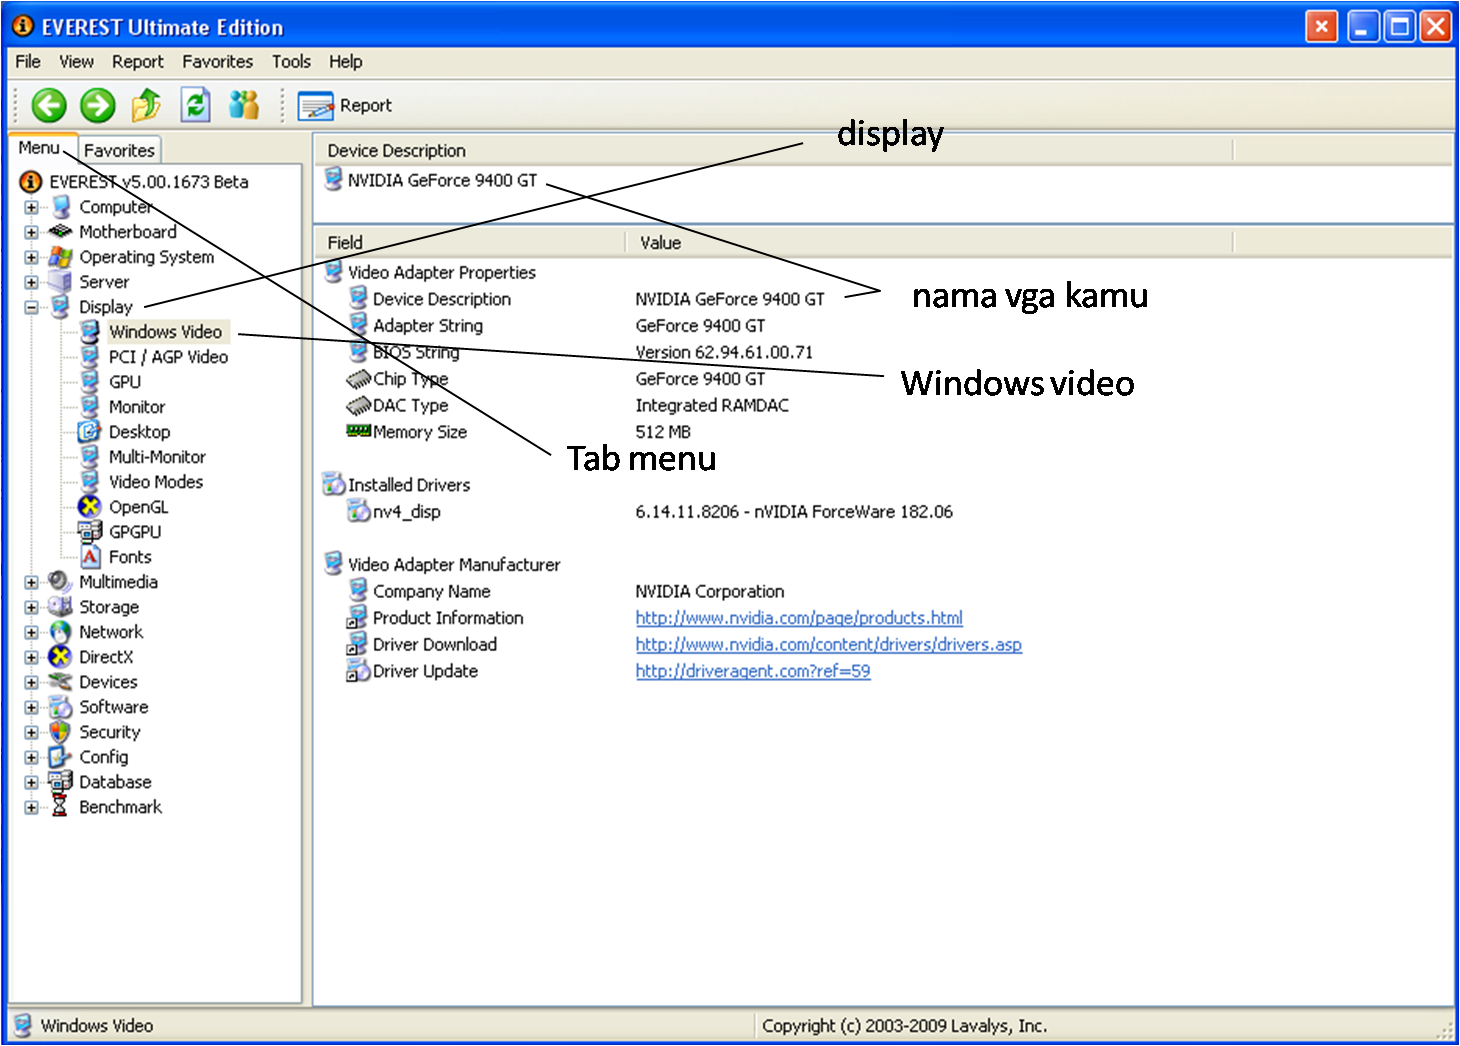1460x1046 pixels.
Task: Open the Favorites menu in menu bar
Action: (x=217, y=62)
